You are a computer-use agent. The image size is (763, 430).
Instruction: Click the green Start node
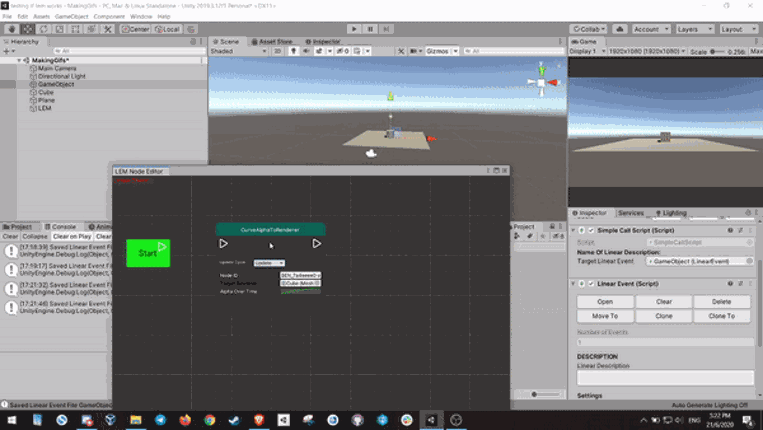point(148,253)
